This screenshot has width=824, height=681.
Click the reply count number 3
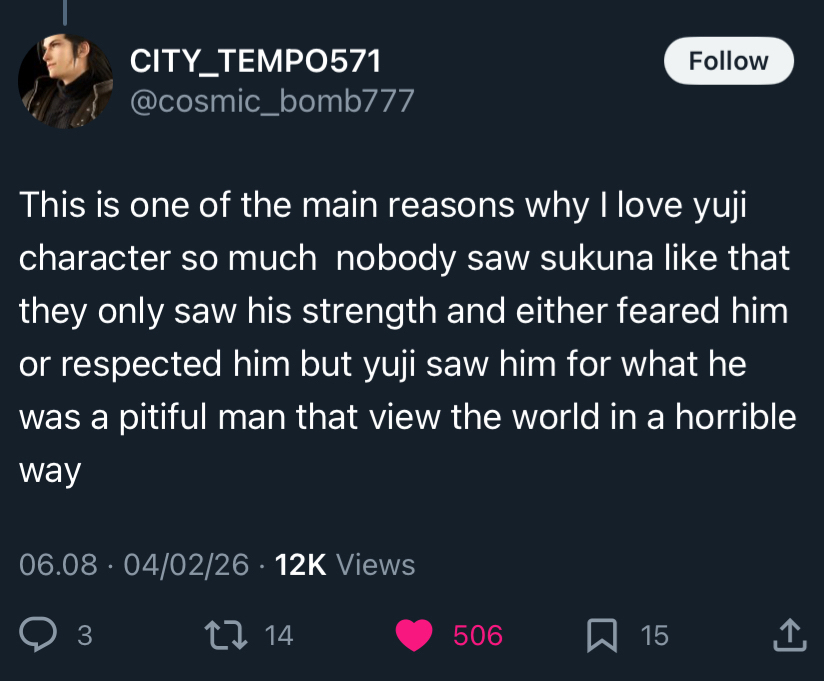coord(85,635)
